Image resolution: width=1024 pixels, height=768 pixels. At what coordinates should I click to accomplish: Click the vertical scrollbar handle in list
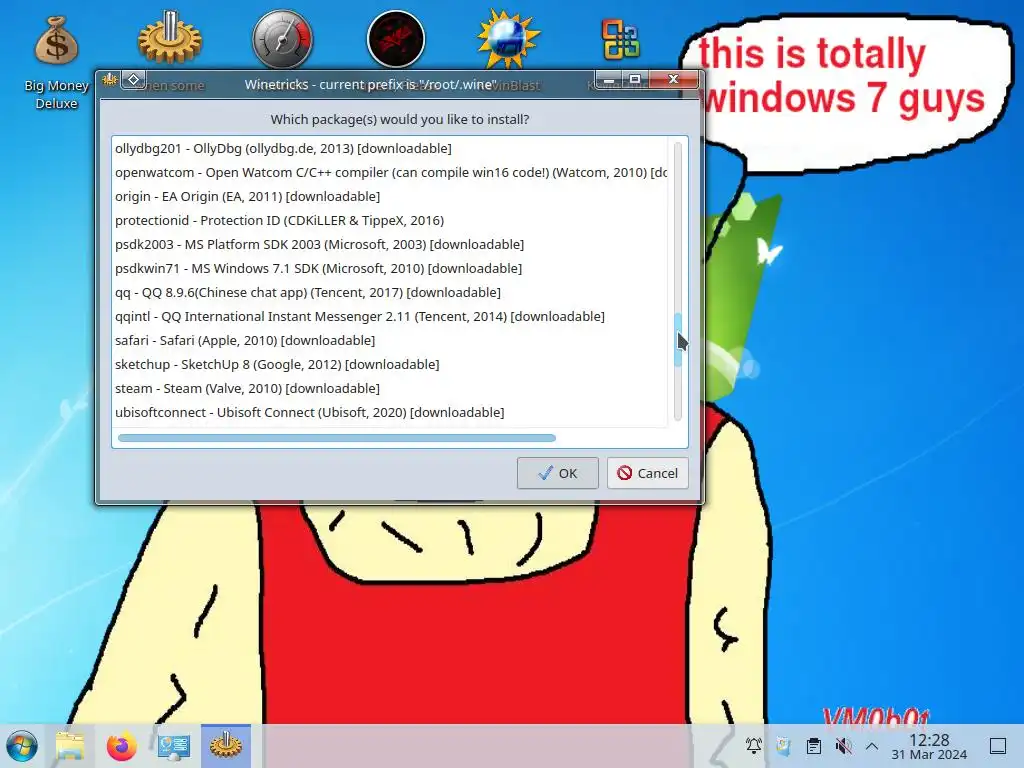click(678, 340)
